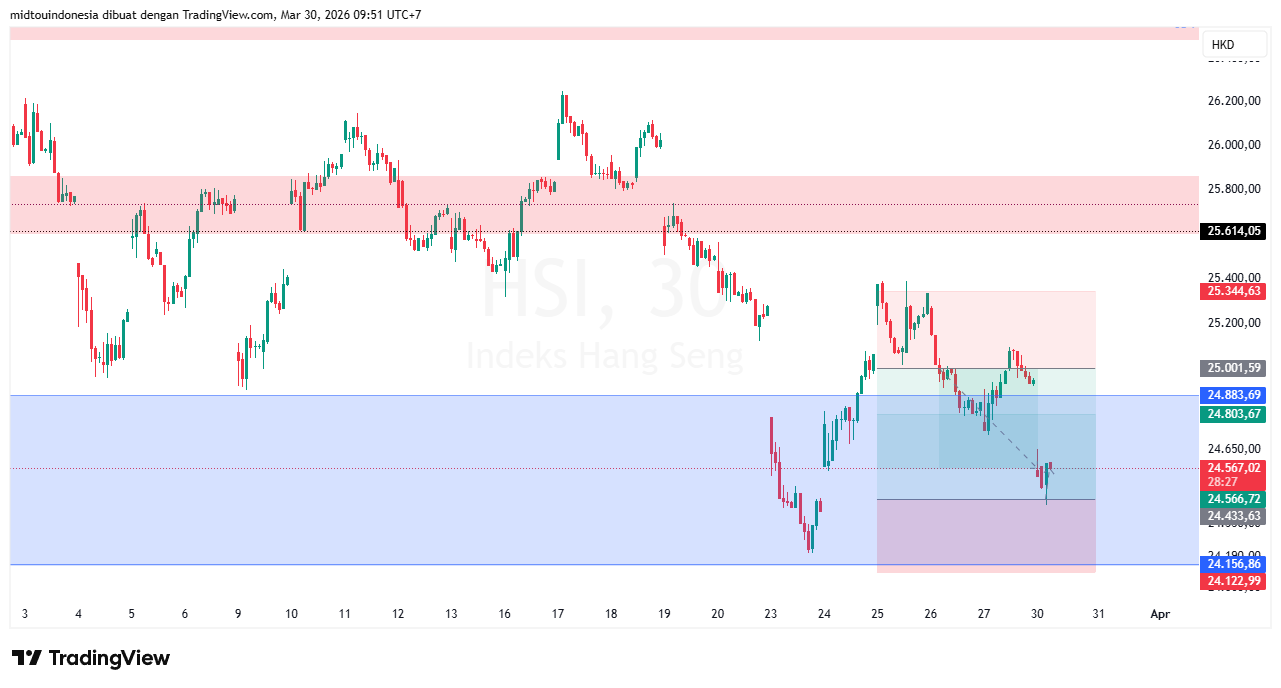
Task: Click the gray 24.433,63 level label
Action: 1232,516
